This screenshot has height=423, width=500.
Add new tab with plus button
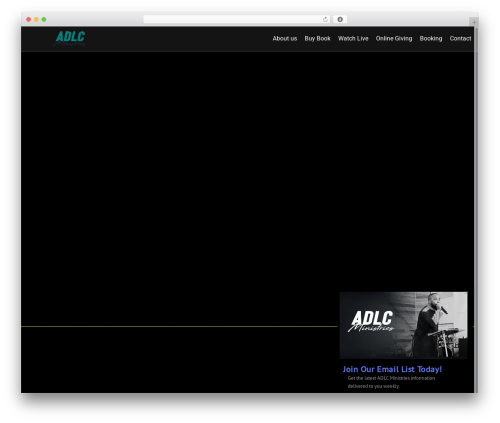click(474, 22)
